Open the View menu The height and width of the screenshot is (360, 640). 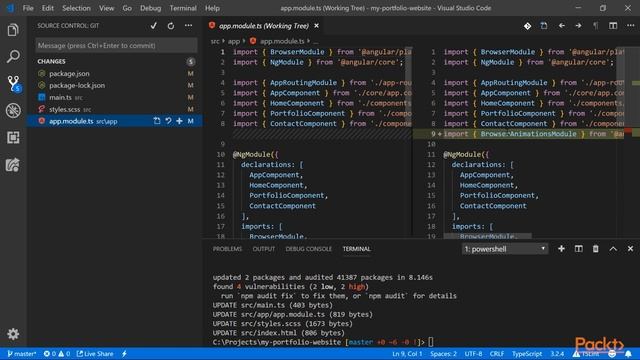click(x=107, y=8)
